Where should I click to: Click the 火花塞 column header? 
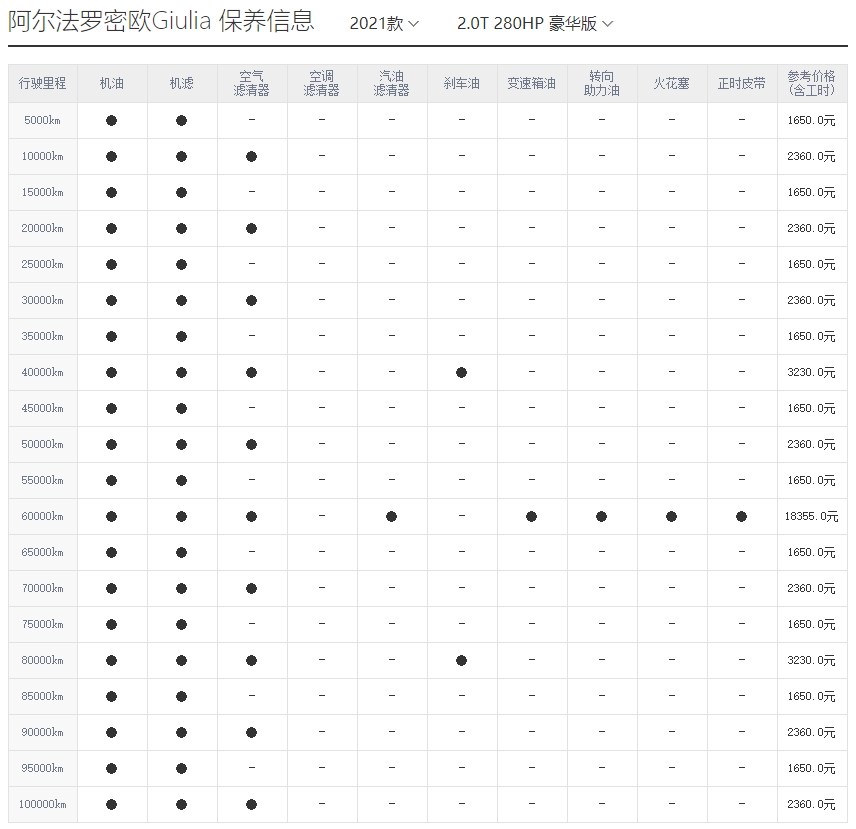point(671,84)
